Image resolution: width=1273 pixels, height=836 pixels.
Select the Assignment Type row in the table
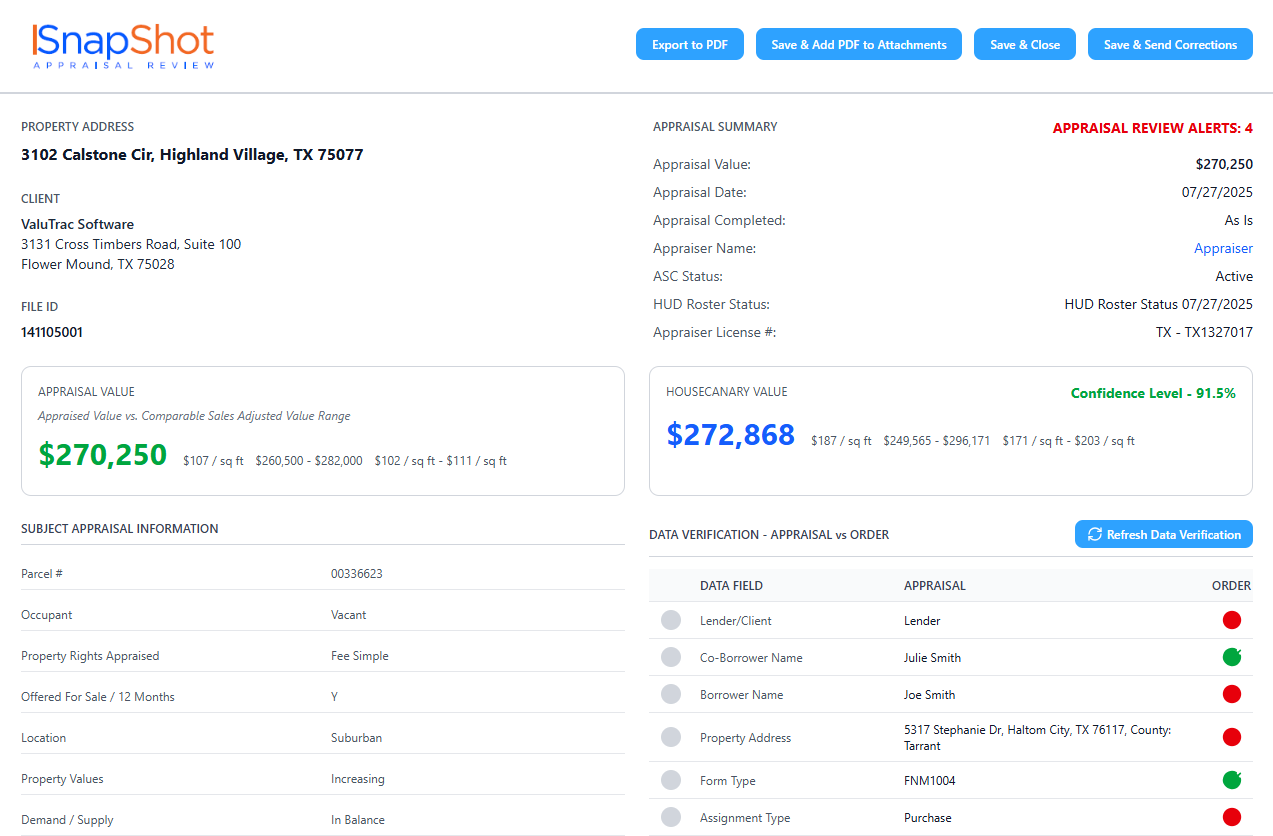950,817
